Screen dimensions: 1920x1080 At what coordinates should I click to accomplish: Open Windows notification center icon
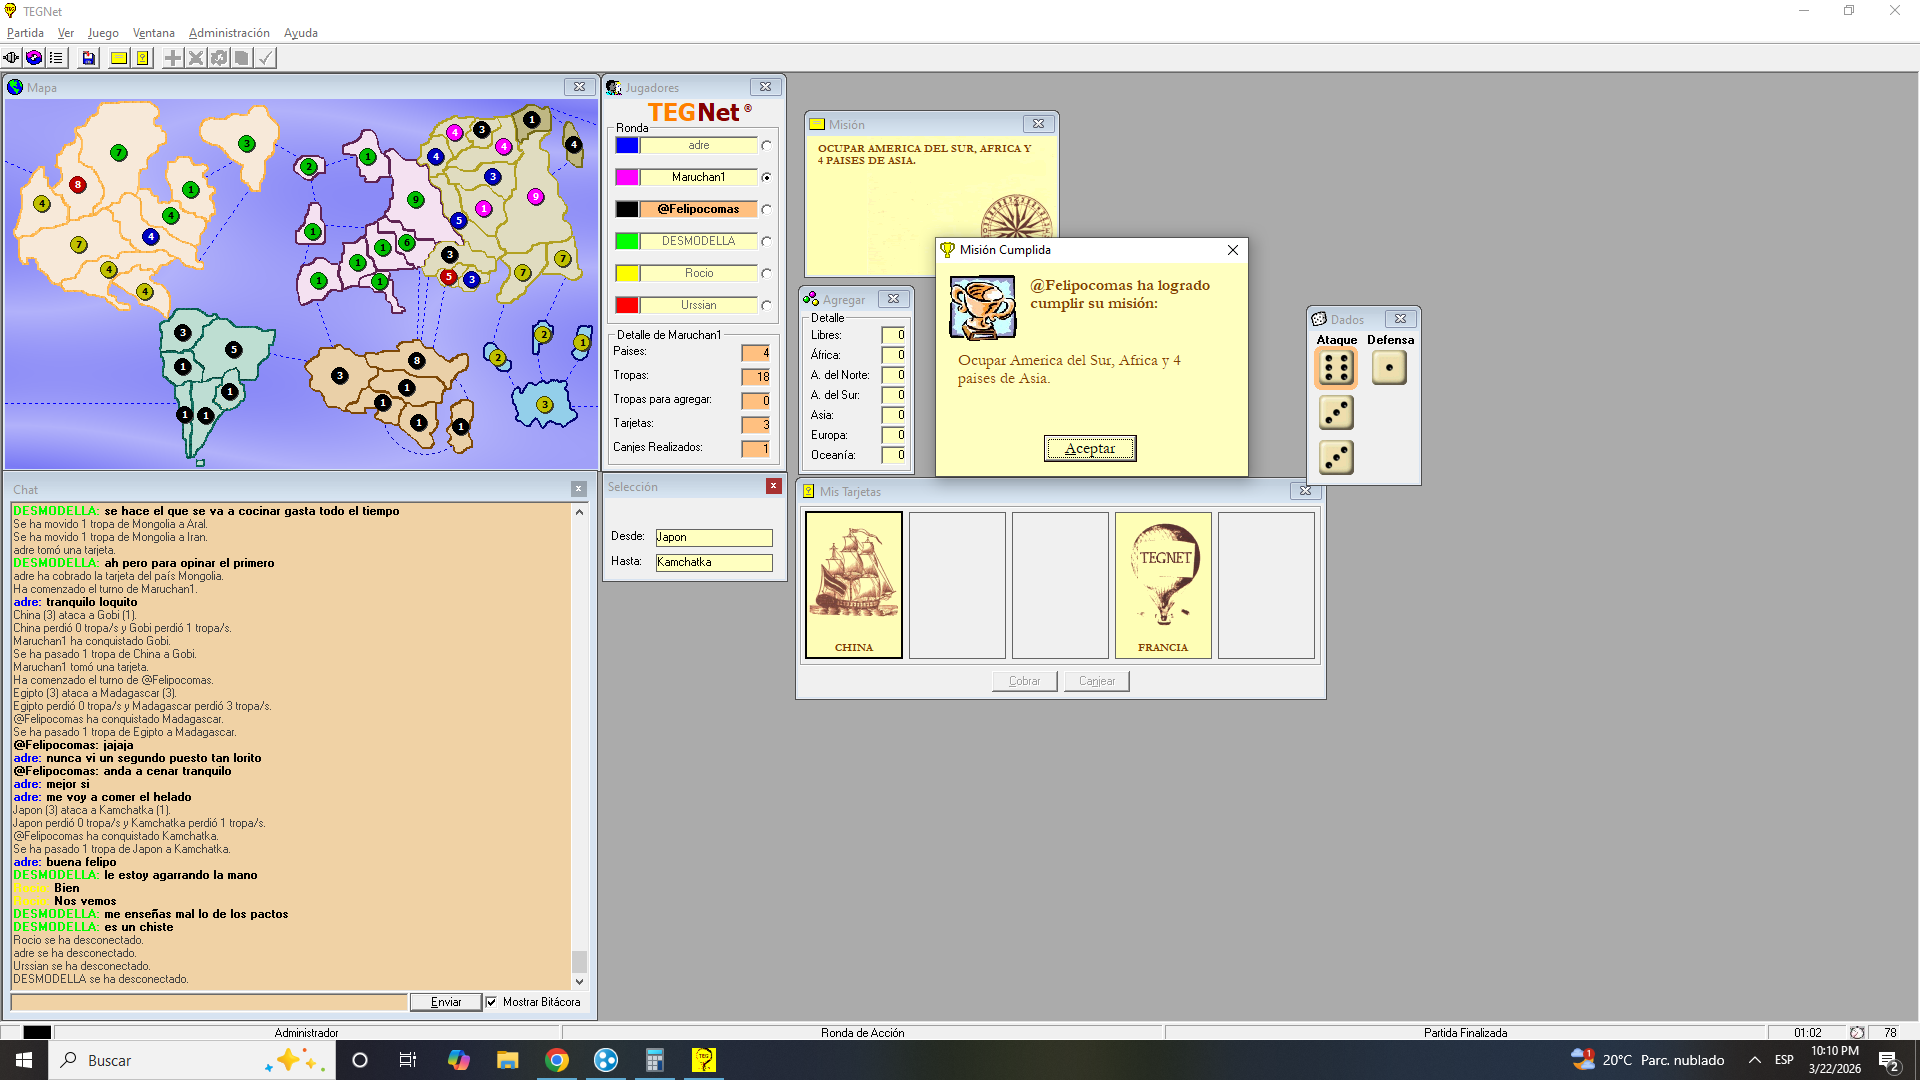pos(1888,1061)
